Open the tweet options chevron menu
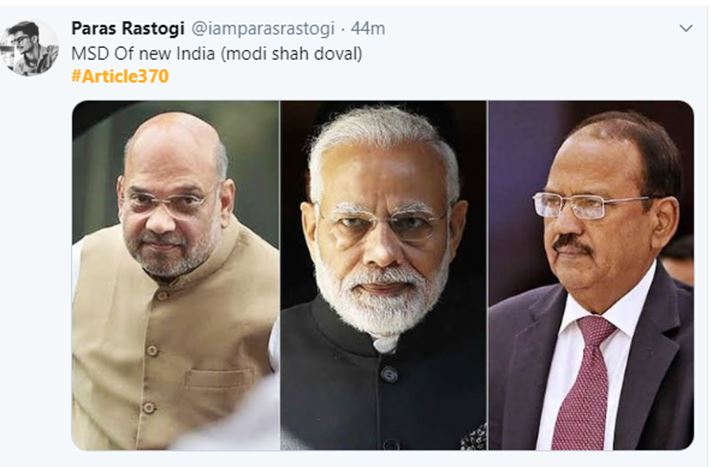The image size is (711, 467). click(x=686, y=28)
